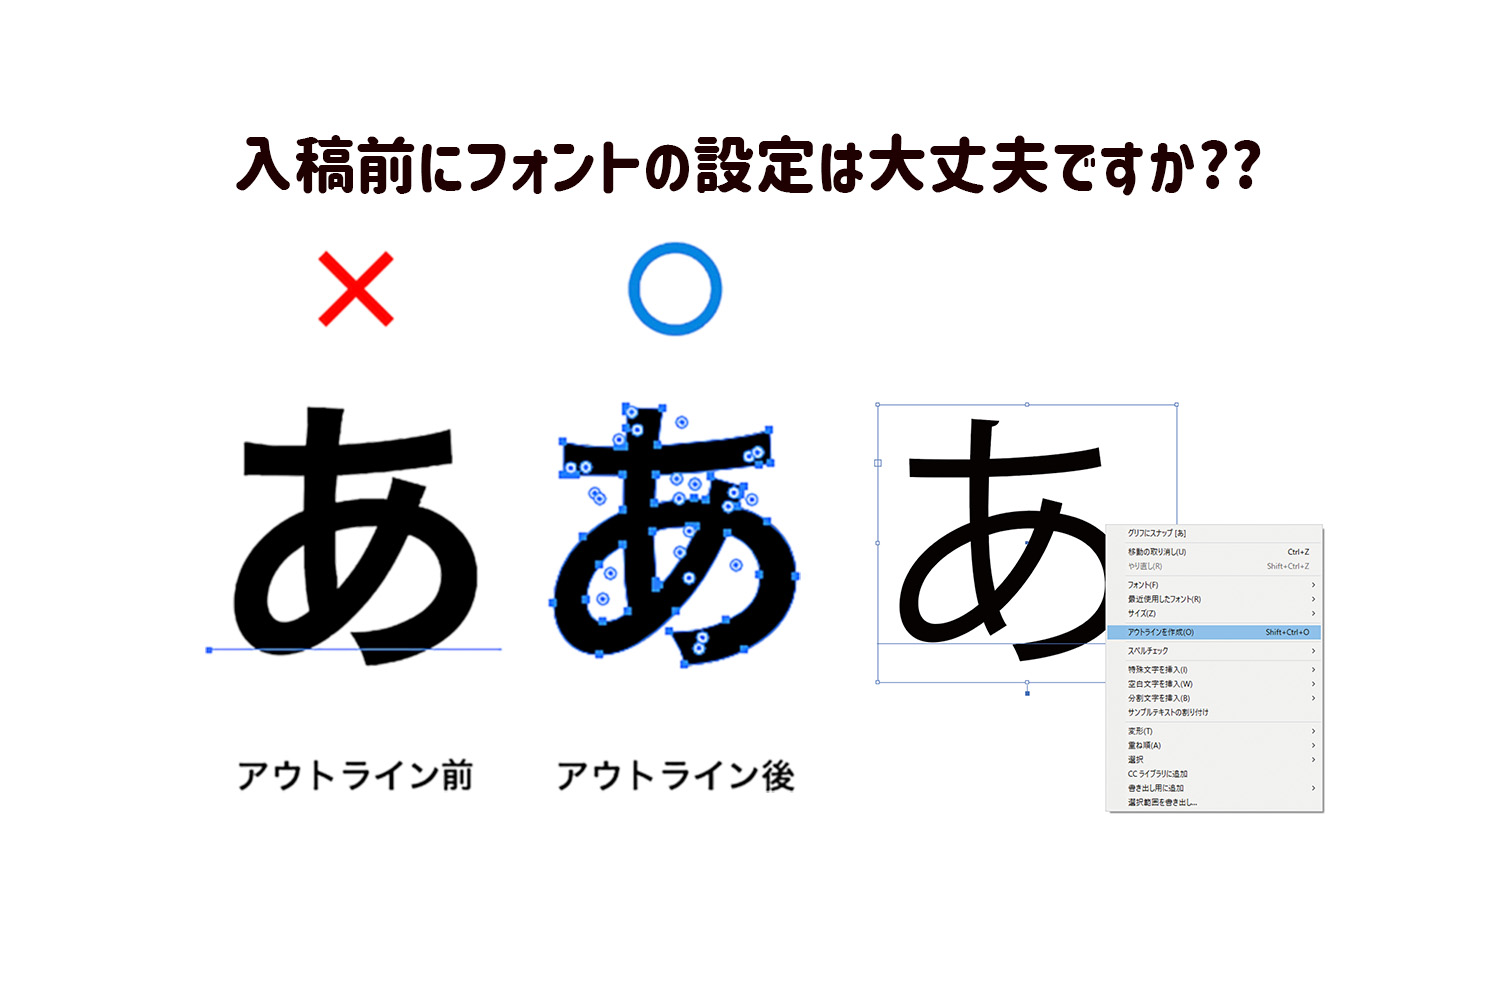Click the red X mark icon
Screen dimensions: 1500x1000
pos(356,289)
